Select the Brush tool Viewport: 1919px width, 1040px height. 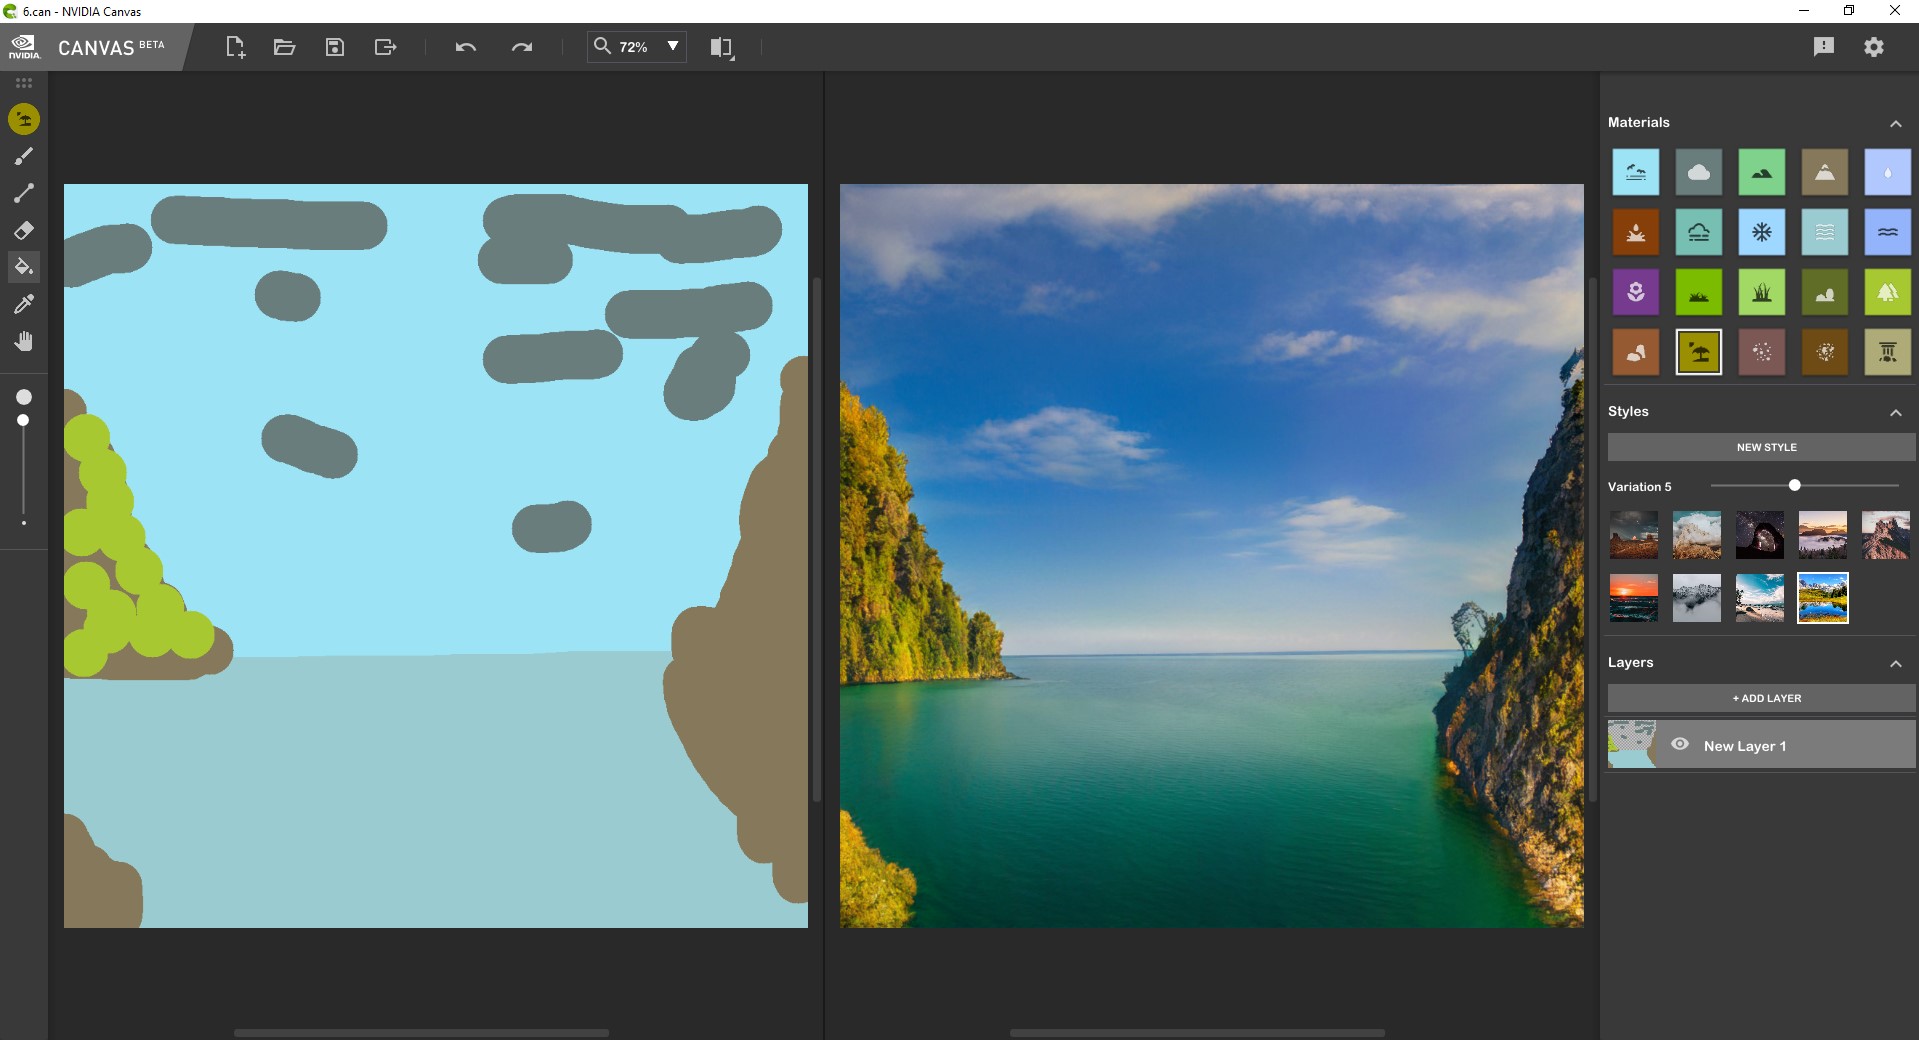pos(24,156)
